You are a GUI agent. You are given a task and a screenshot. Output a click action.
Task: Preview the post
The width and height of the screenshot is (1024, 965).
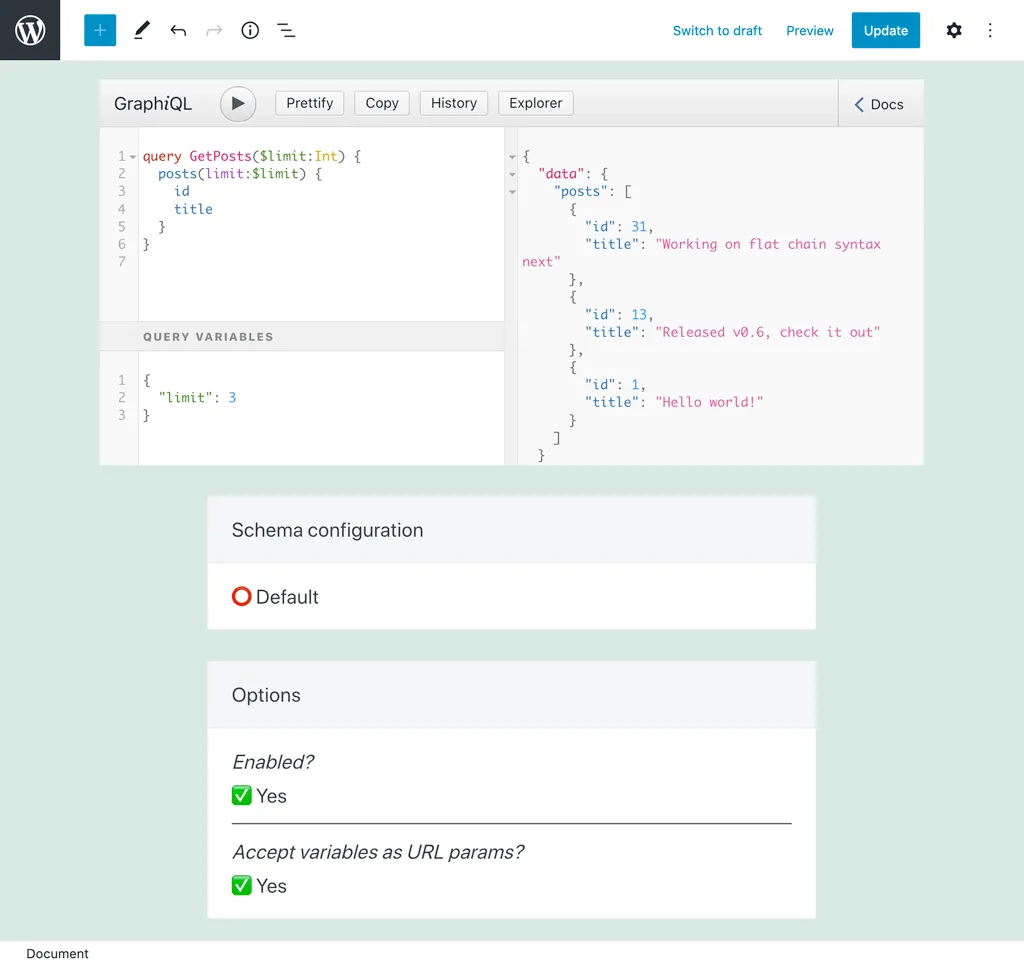coord(809,31)
